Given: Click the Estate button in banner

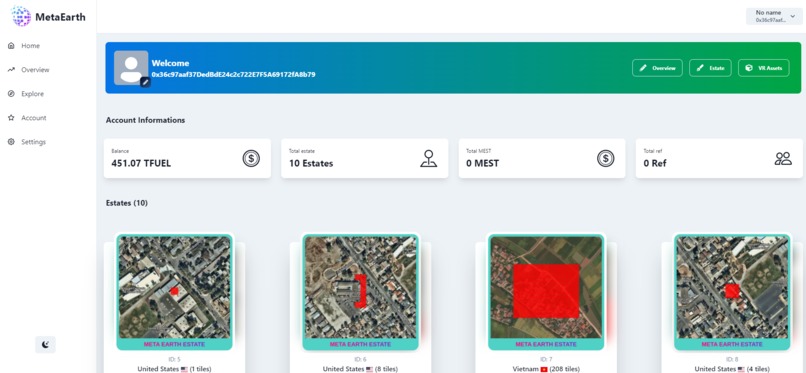Looking at the screenshot, I should (710, 68).
